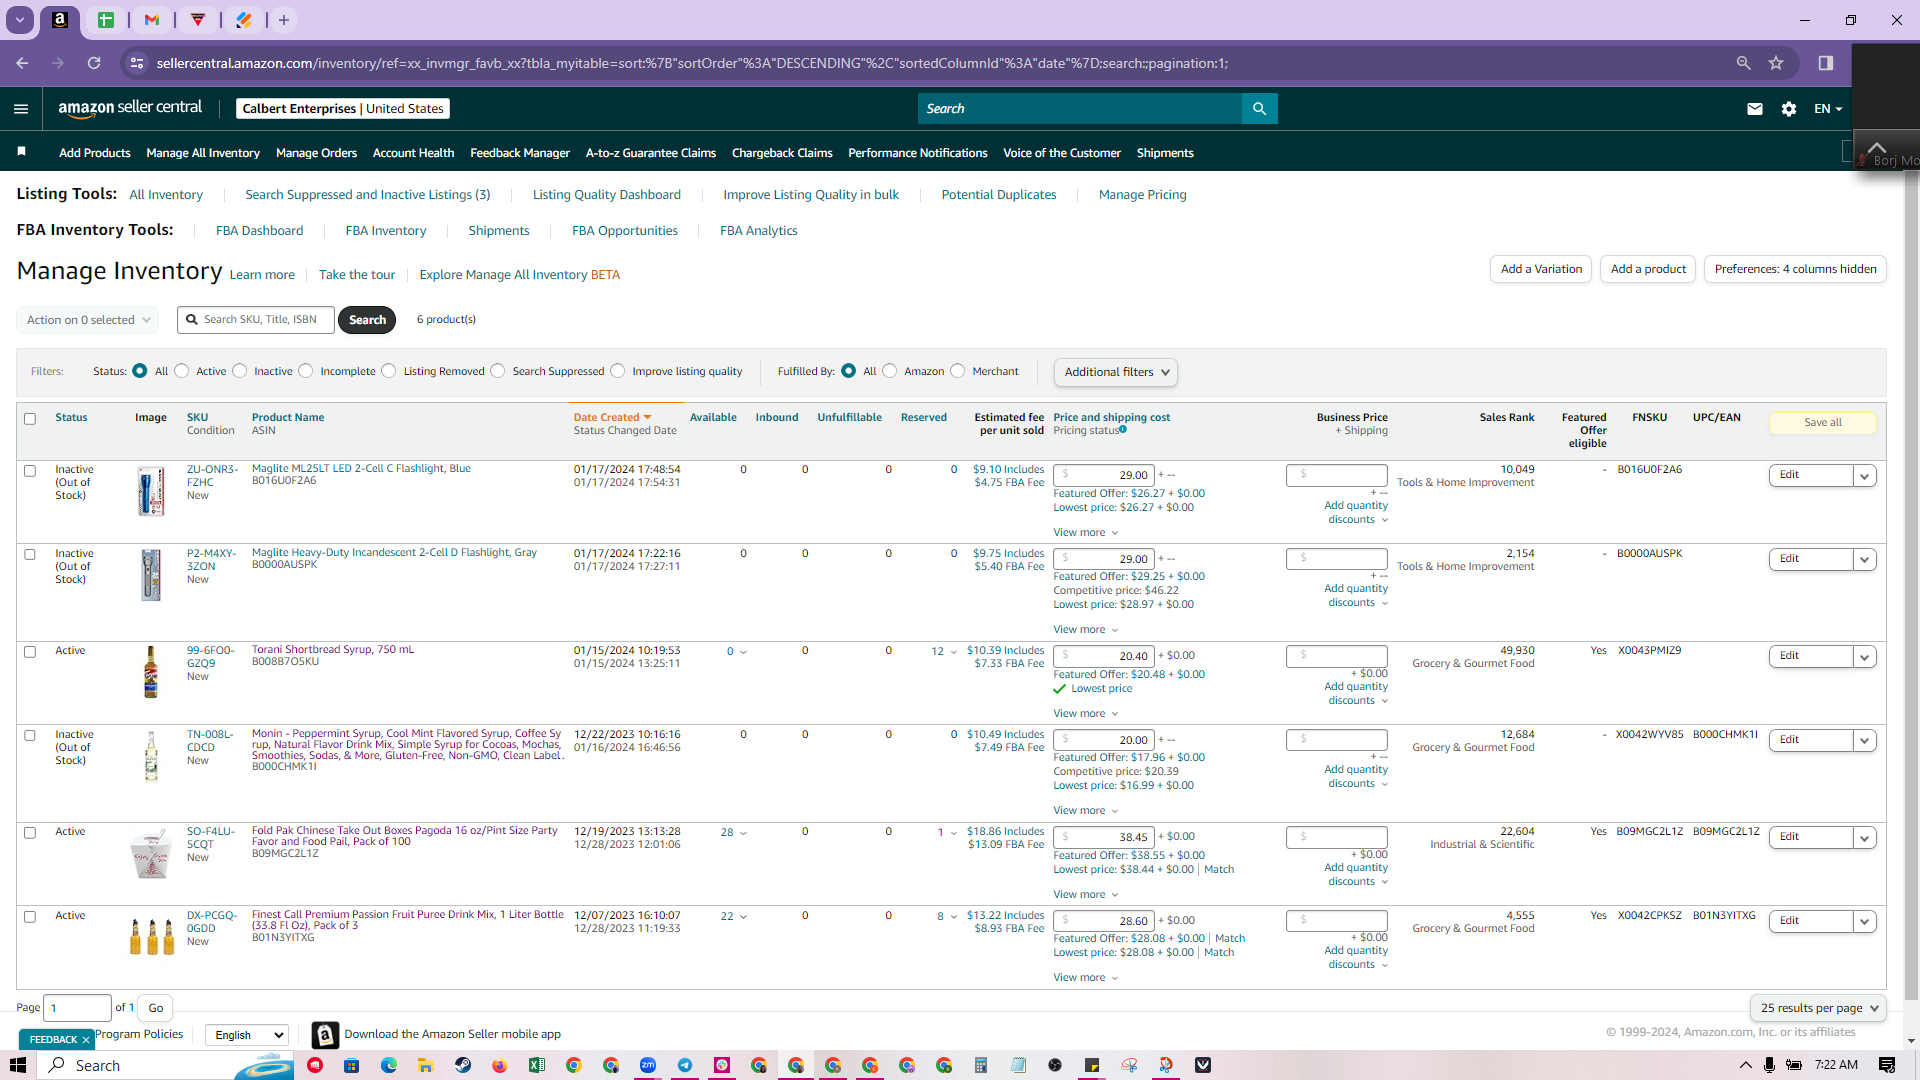1920x1080 pixels.
Task: Select the Inactive status filter radio
Action: 240,371
